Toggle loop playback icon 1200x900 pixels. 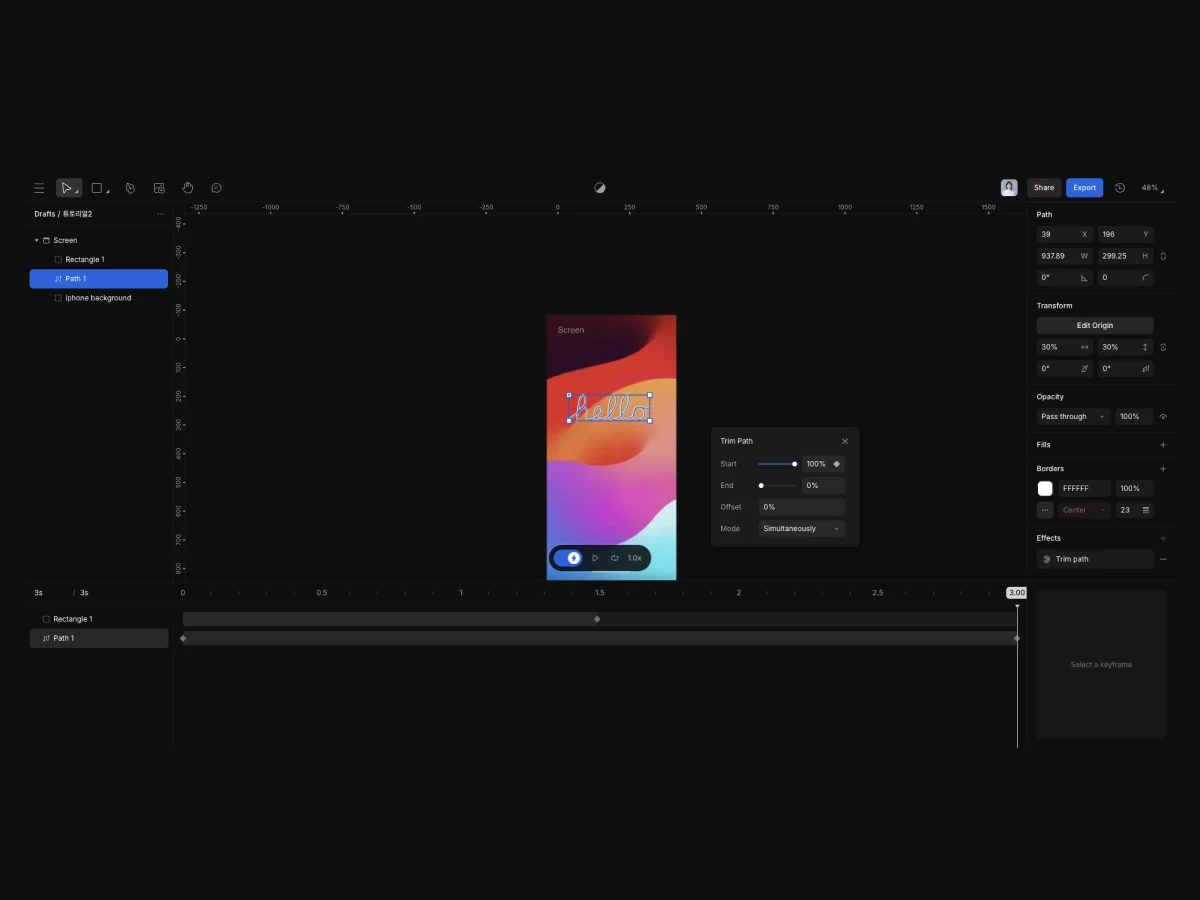point(615,558)
